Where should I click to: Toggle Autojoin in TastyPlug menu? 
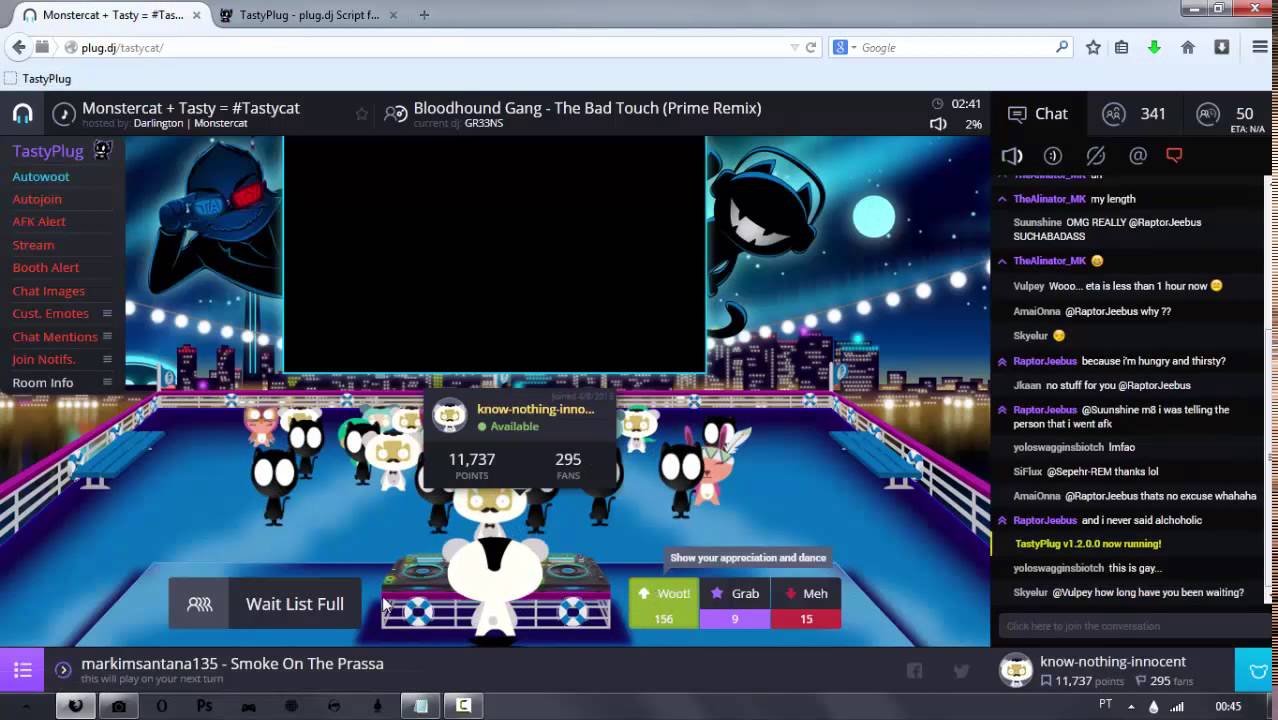tap(37, 199)
